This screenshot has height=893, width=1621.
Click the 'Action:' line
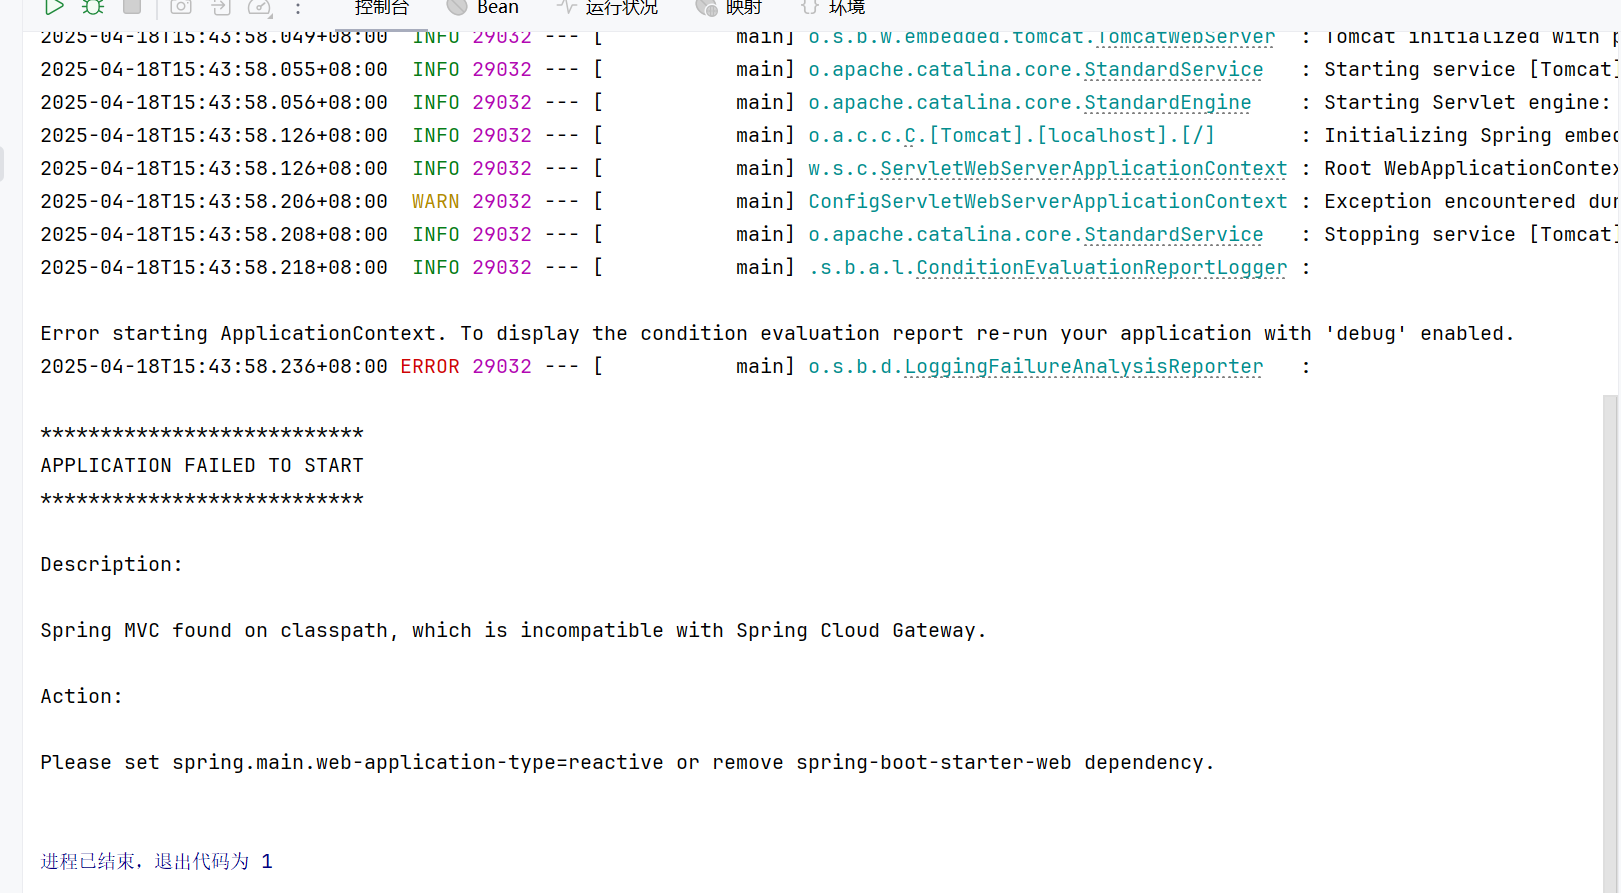click(x=81, y=697)
